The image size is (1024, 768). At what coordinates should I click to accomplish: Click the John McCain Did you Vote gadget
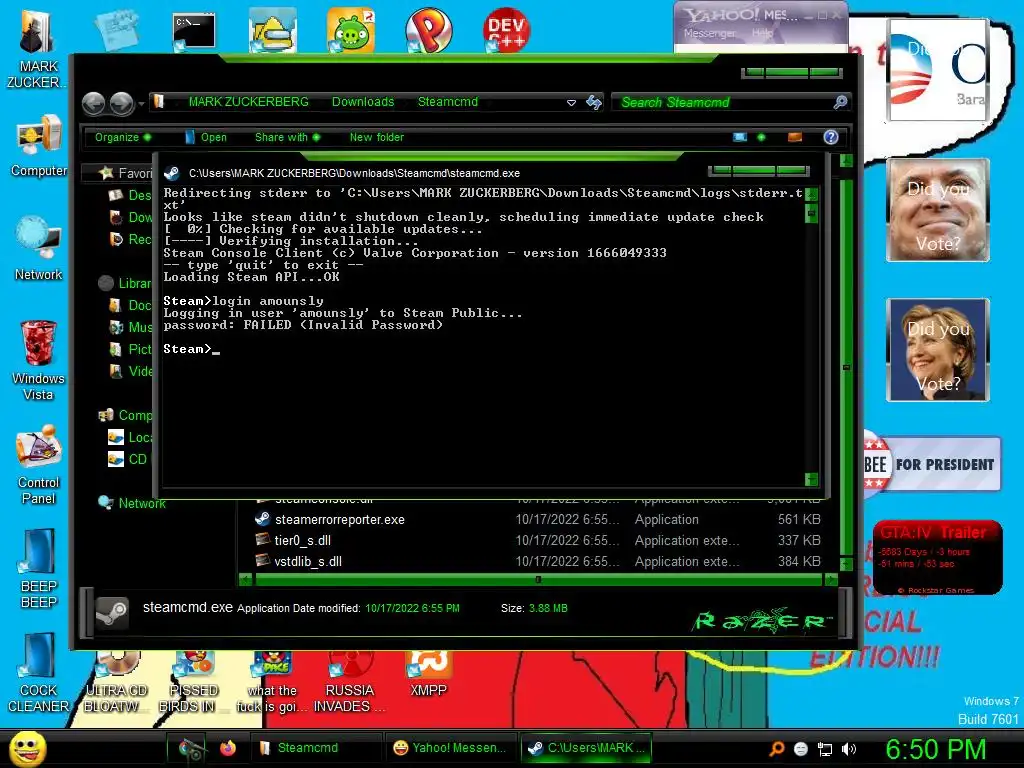[x=938, y=210]
